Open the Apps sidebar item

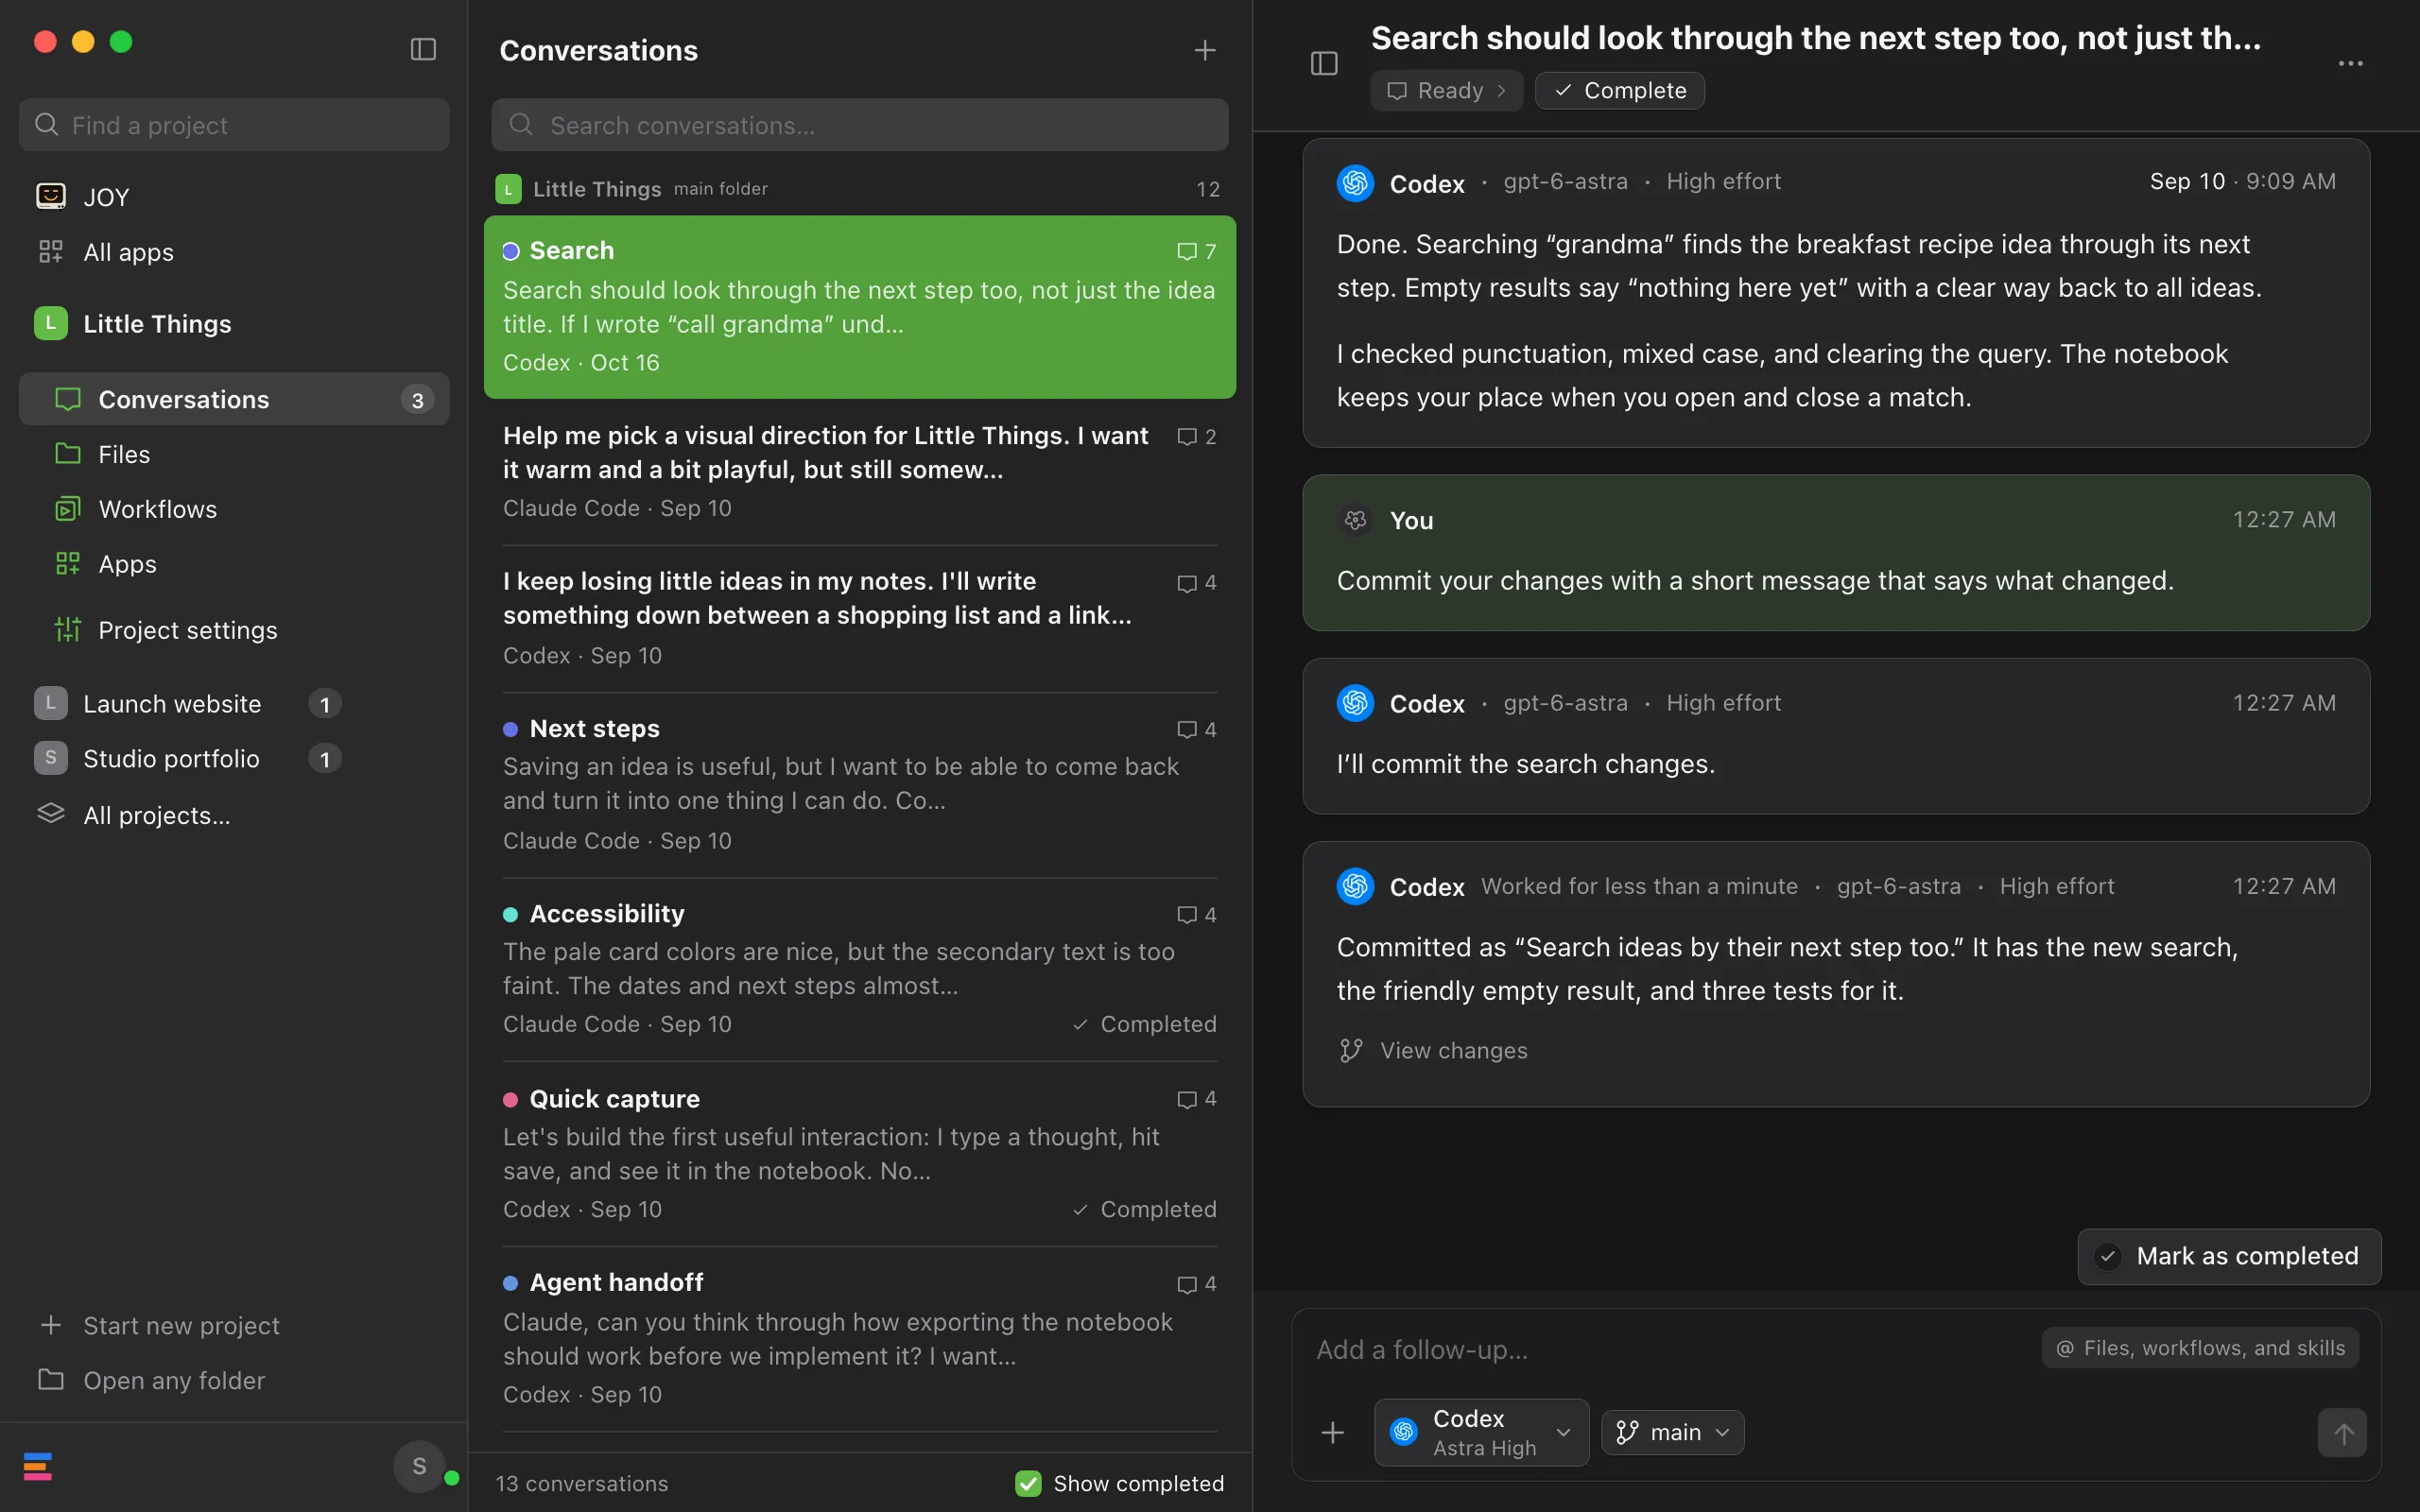pos(234,564)
